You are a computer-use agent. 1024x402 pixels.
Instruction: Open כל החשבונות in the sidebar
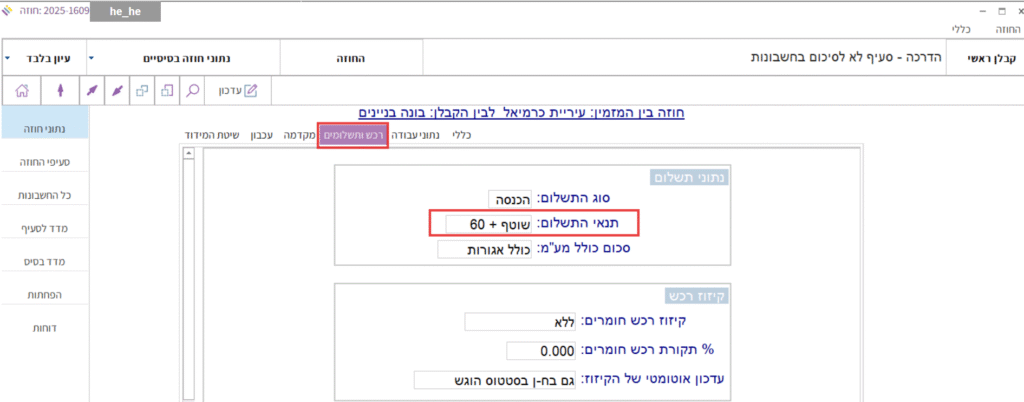click(44, 194)
